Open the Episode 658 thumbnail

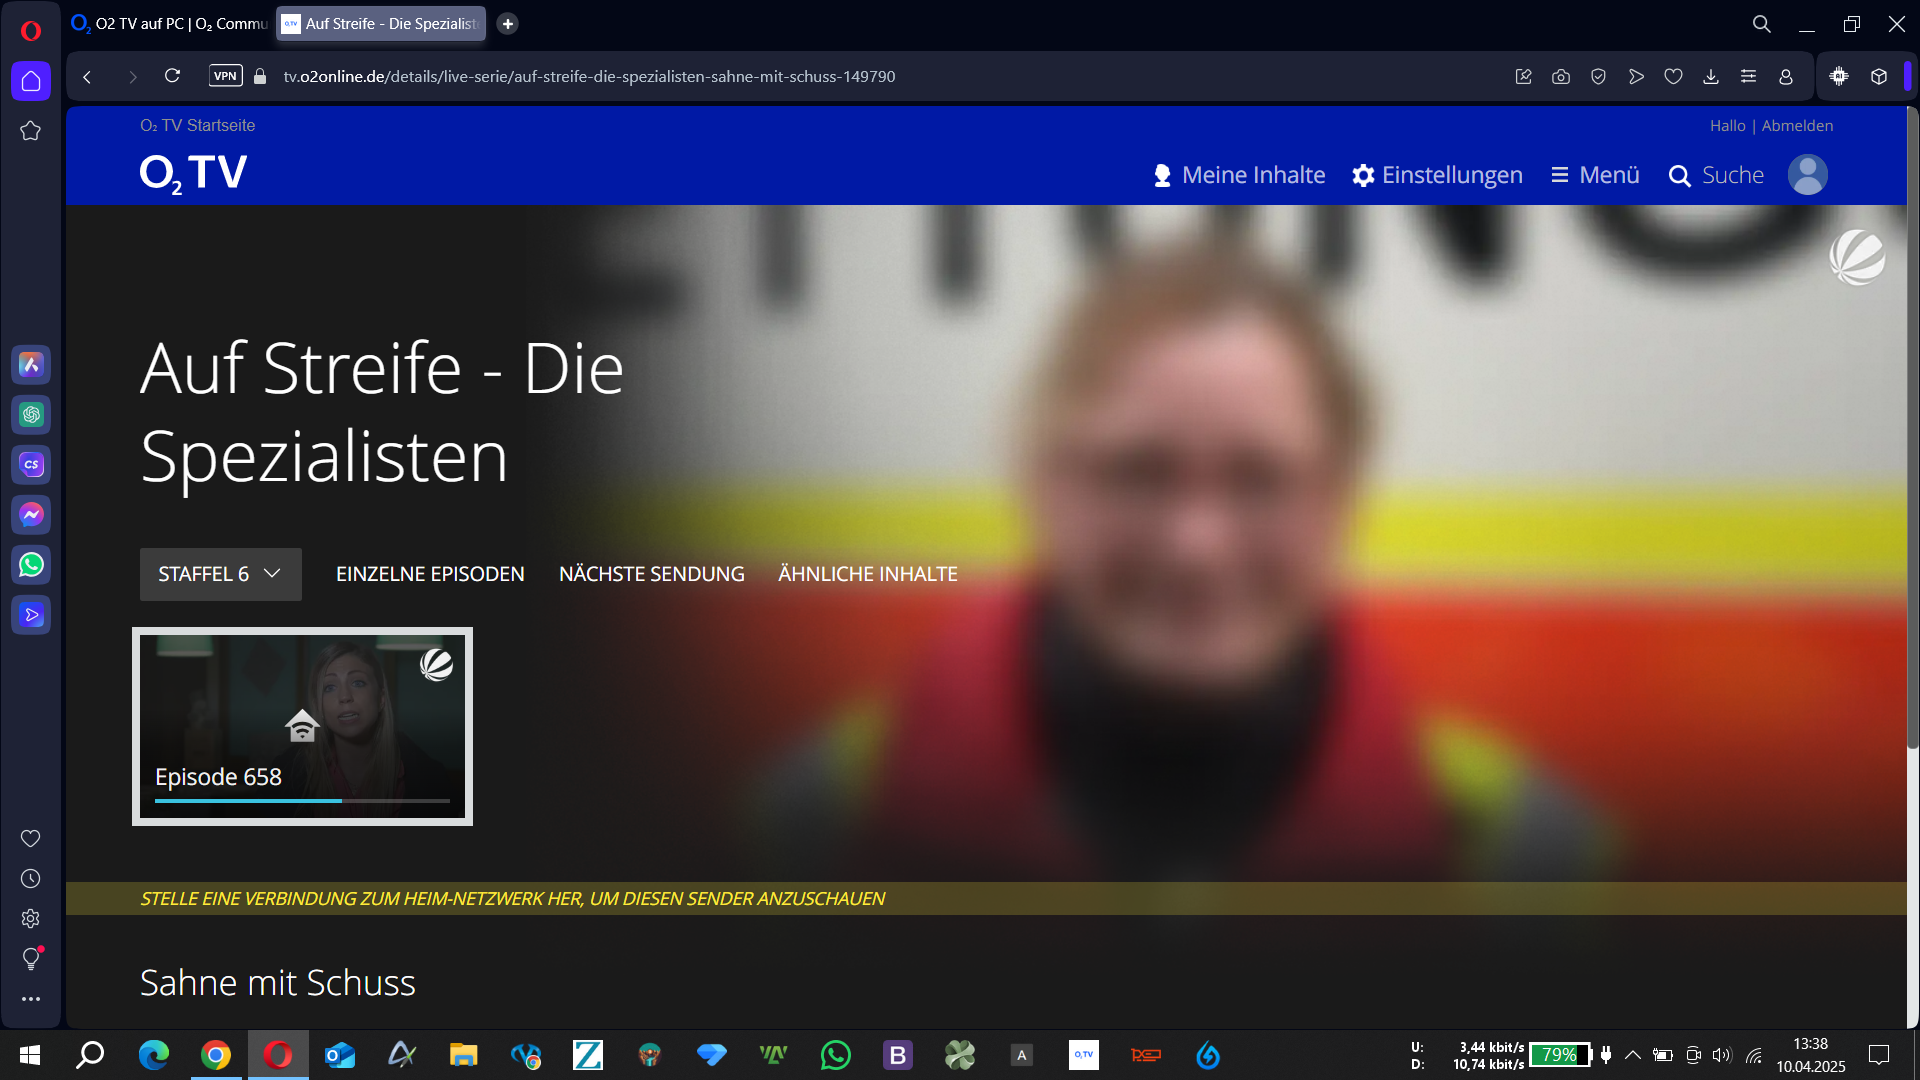click(x=302, y=726)
